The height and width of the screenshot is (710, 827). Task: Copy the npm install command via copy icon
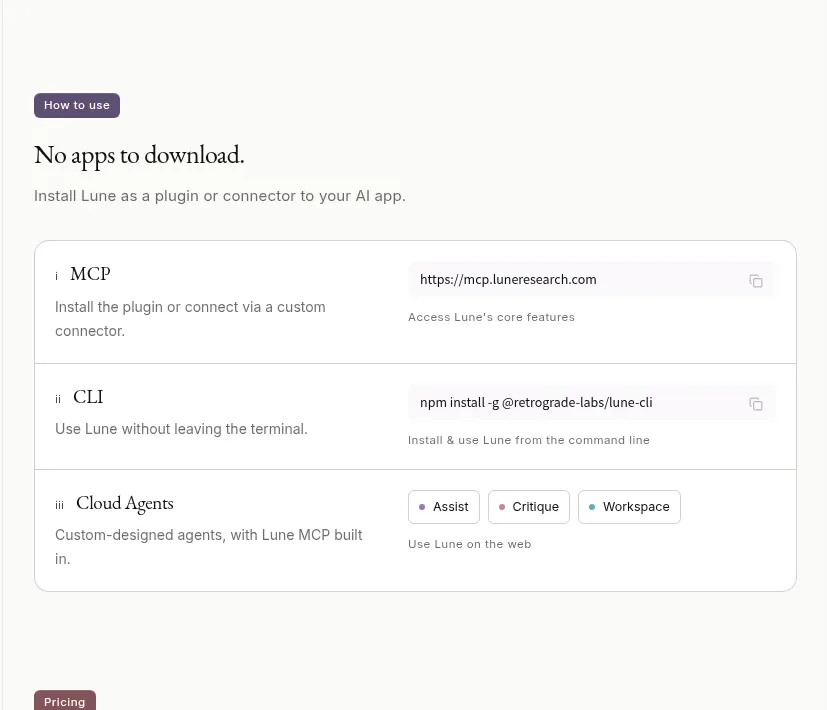pyautogui.click(x=756, y=404)
